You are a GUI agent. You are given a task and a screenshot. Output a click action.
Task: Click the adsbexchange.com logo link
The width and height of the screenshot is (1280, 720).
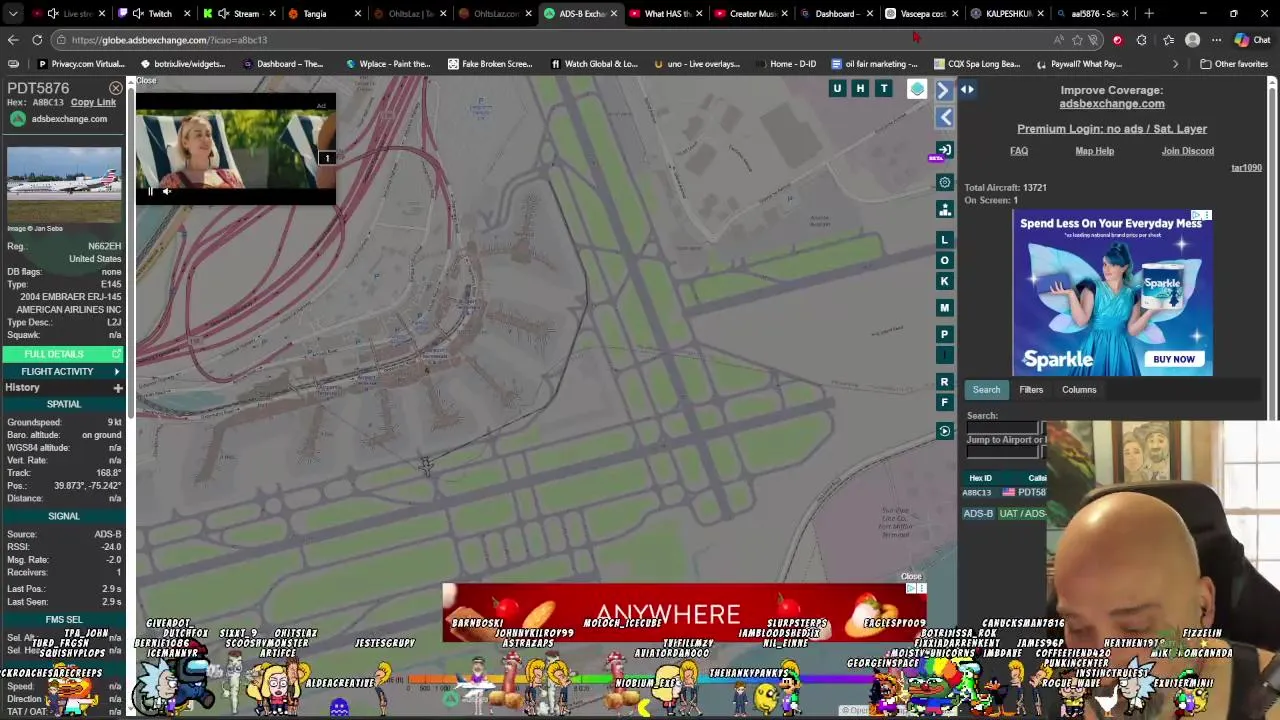[x=58, y=119]
